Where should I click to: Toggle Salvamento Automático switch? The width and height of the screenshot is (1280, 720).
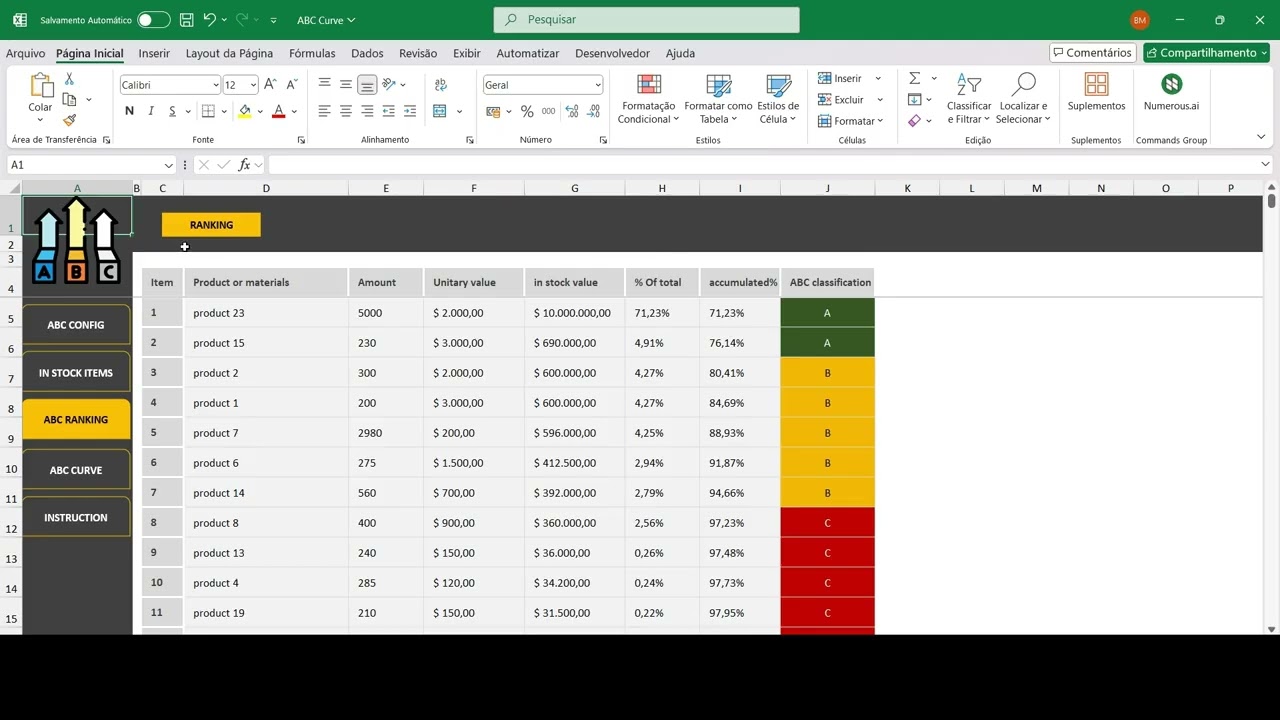click(153, 20)
